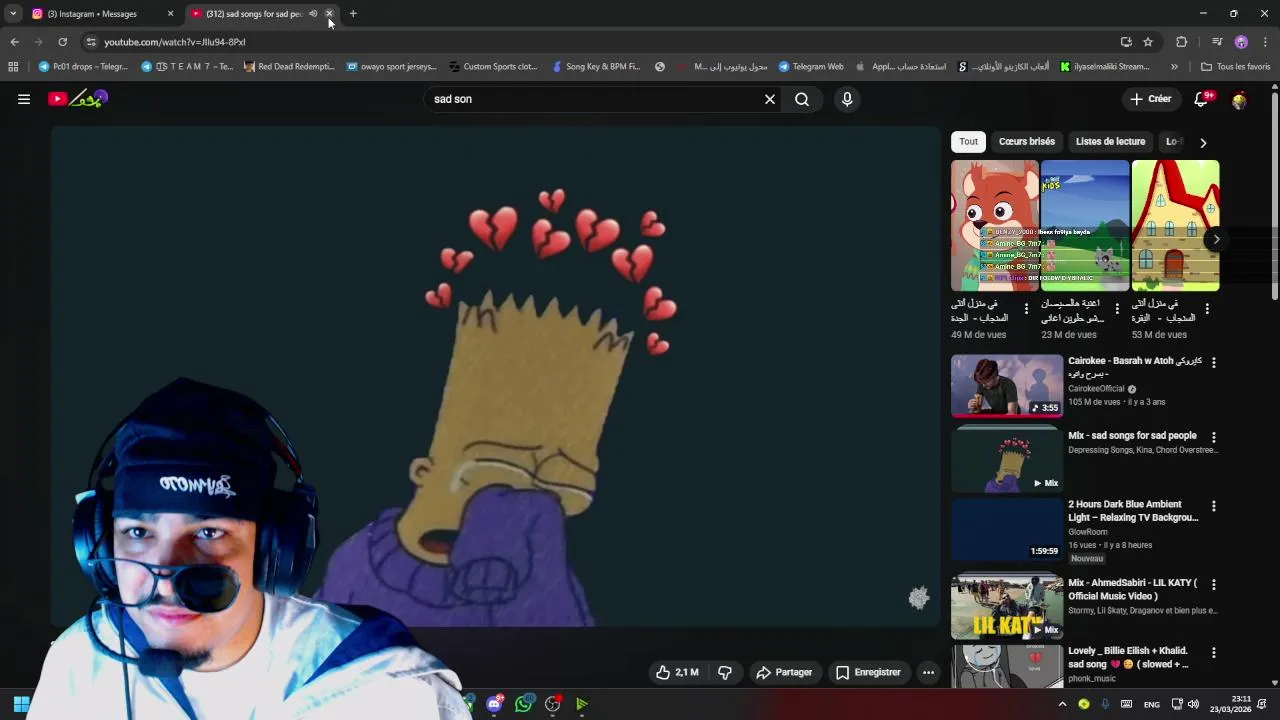Open a new browser tab

tap(353, 14)
